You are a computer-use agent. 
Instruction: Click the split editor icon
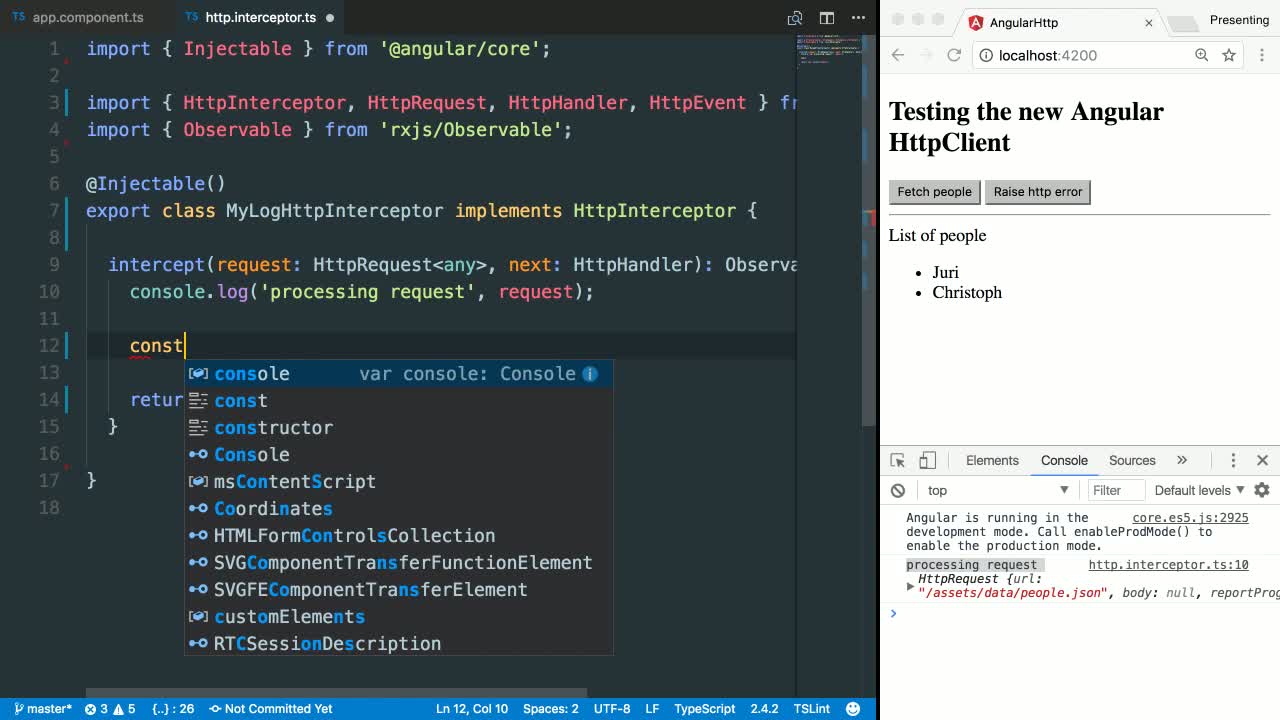[x=827, y=17]
